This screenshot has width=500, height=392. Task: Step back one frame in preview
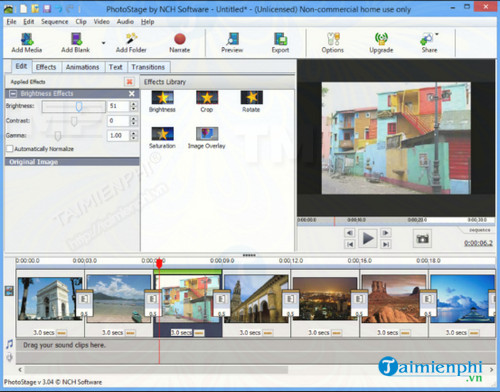[x=349, y=233]
